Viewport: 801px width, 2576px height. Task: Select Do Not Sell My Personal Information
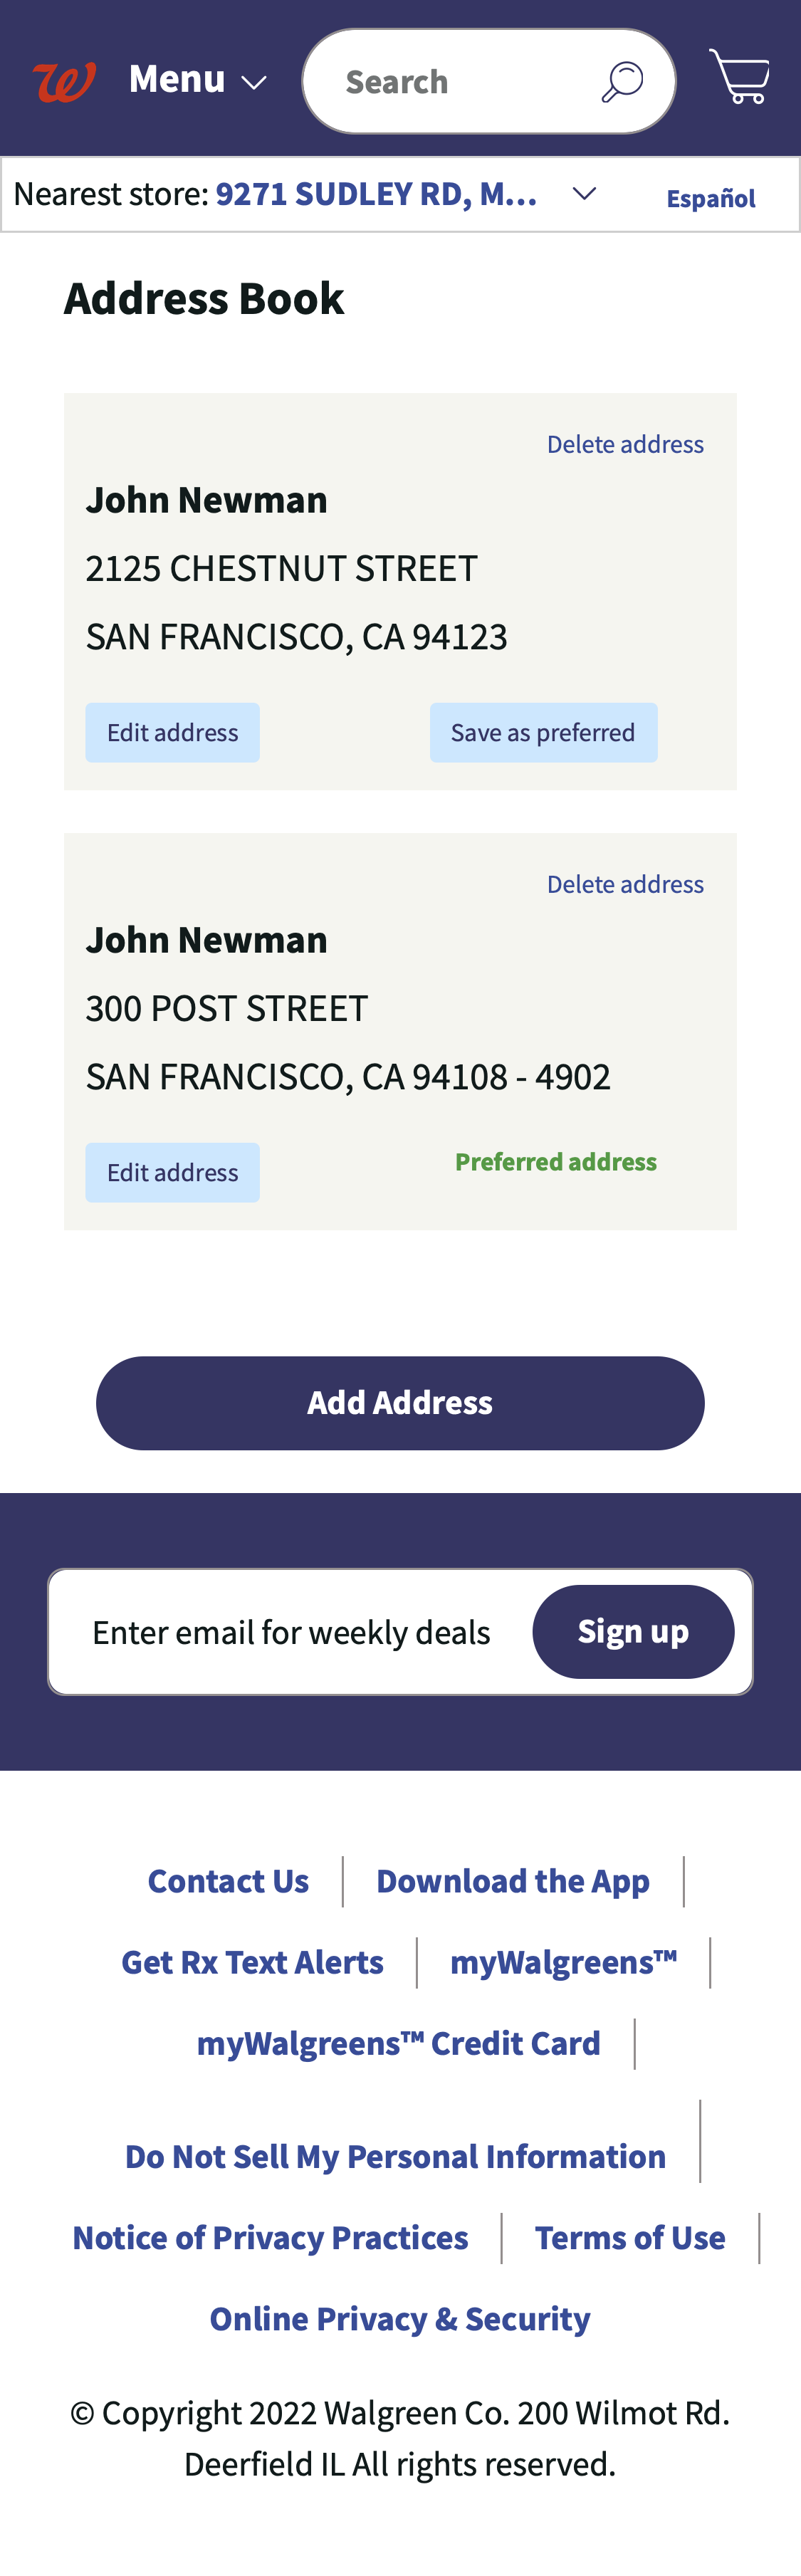(x=395, y=2156)
